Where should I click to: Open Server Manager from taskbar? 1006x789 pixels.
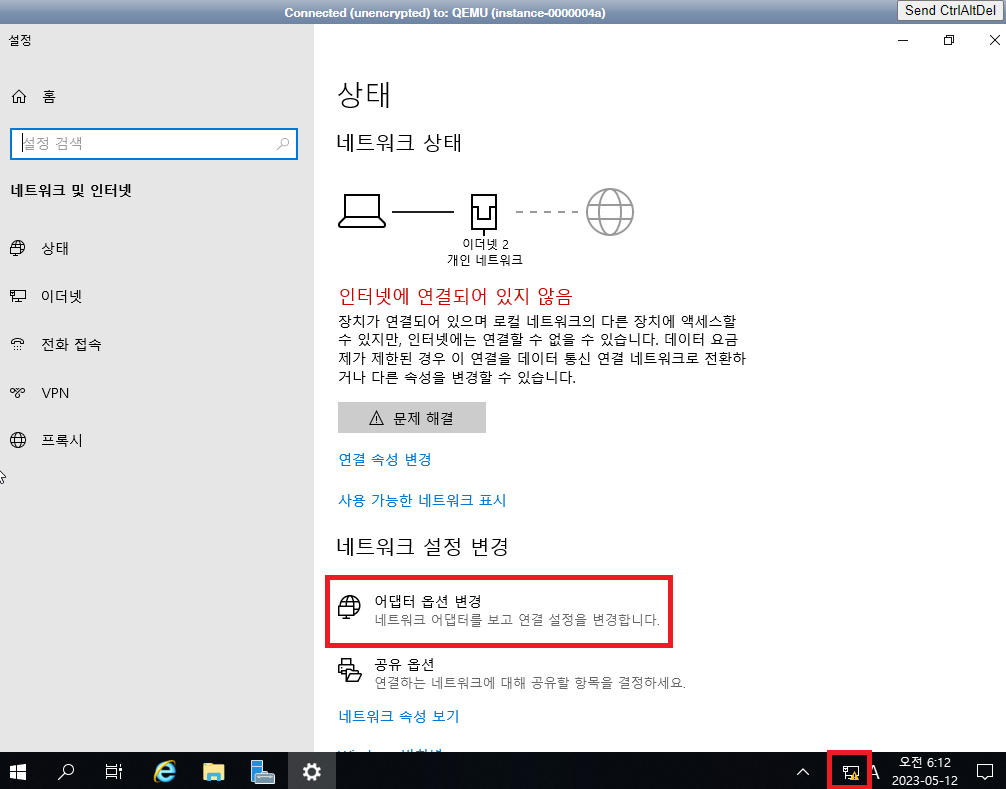tap(262, 771)
